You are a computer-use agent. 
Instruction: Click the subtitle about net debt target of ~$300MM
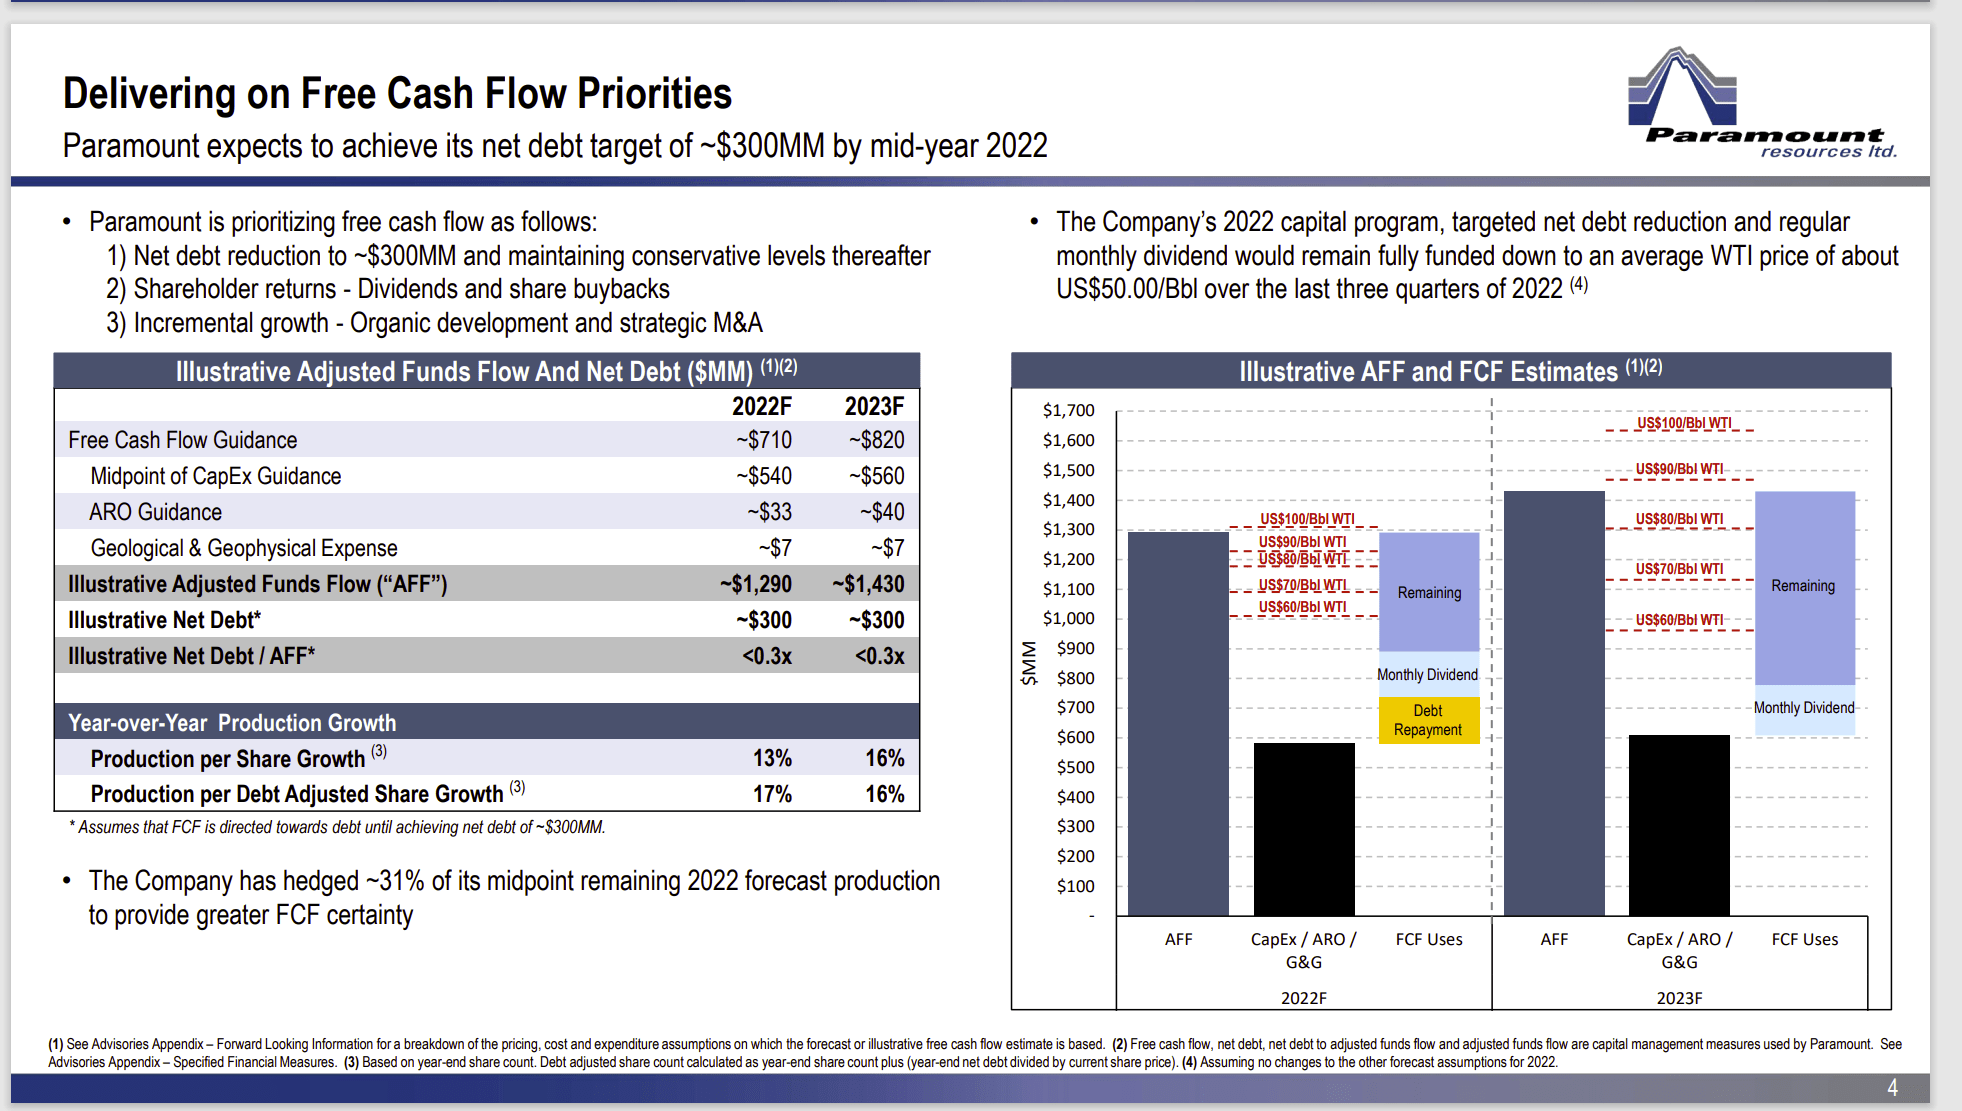click(x=555, y=146)
